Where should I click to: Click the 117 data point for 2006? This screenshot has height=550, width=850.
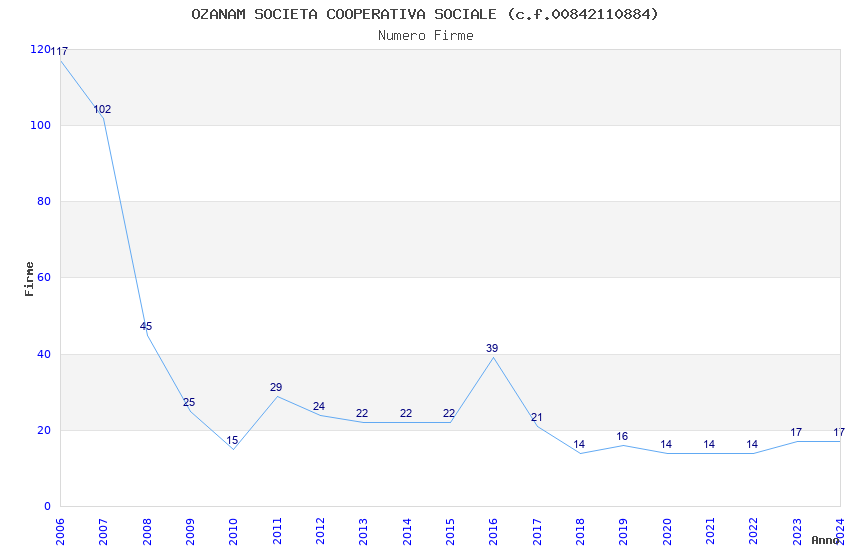click(x=59, y=51)
